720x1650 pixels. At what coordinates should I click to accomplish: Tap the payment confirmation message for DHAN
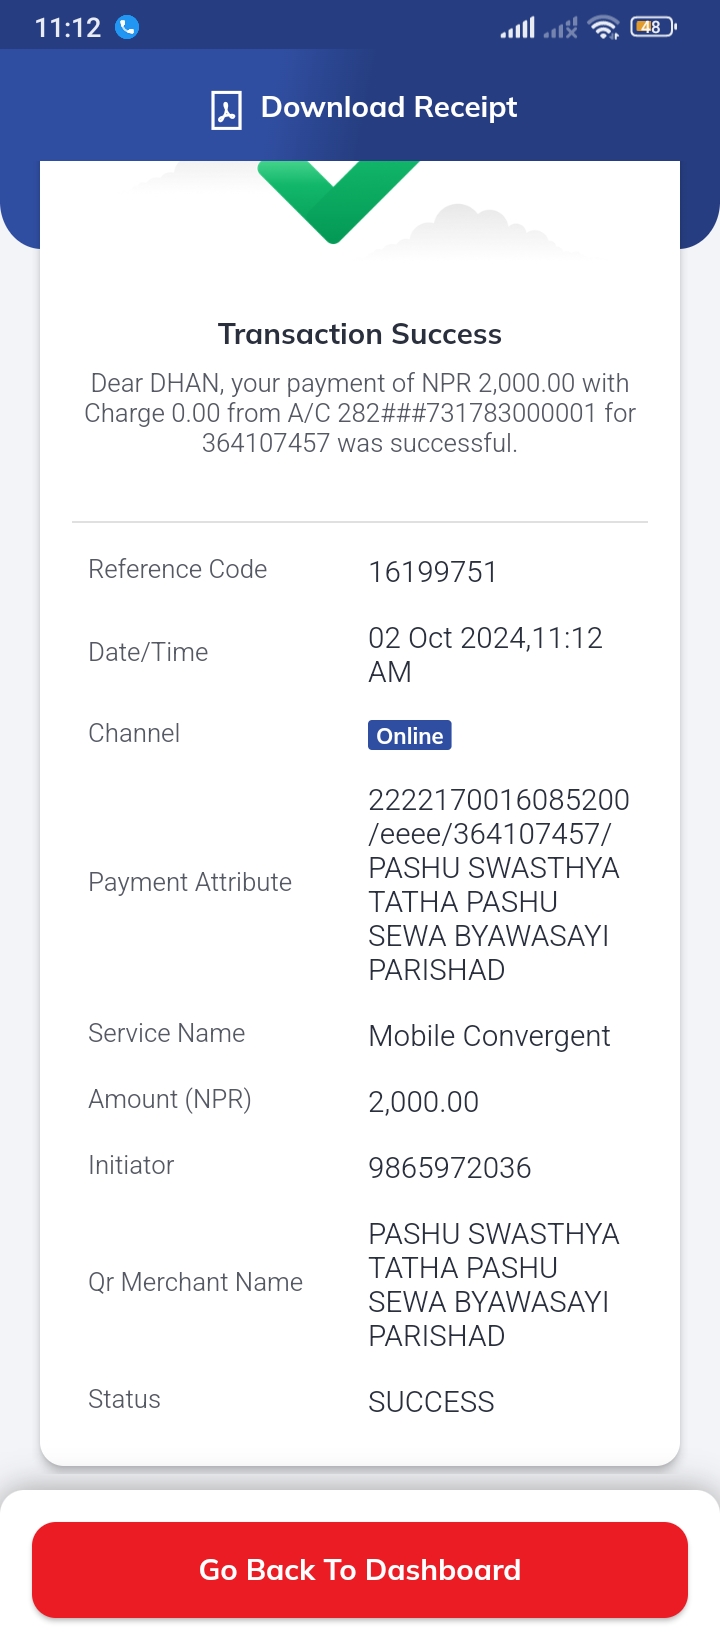pos(360,413)
